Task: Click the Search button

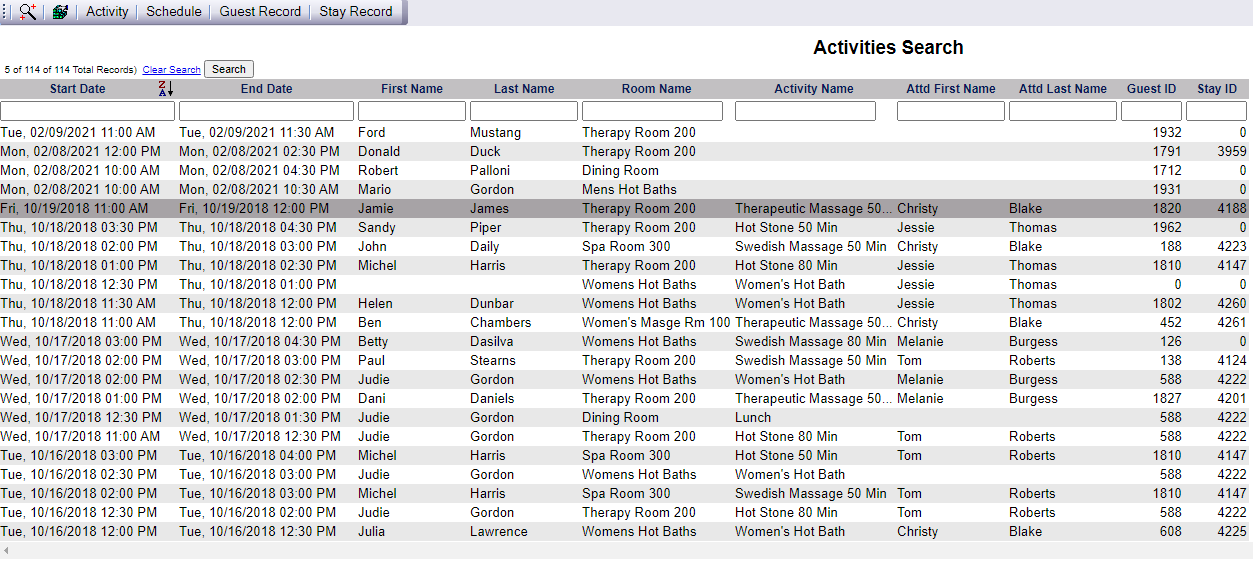Action: (229, 69)
